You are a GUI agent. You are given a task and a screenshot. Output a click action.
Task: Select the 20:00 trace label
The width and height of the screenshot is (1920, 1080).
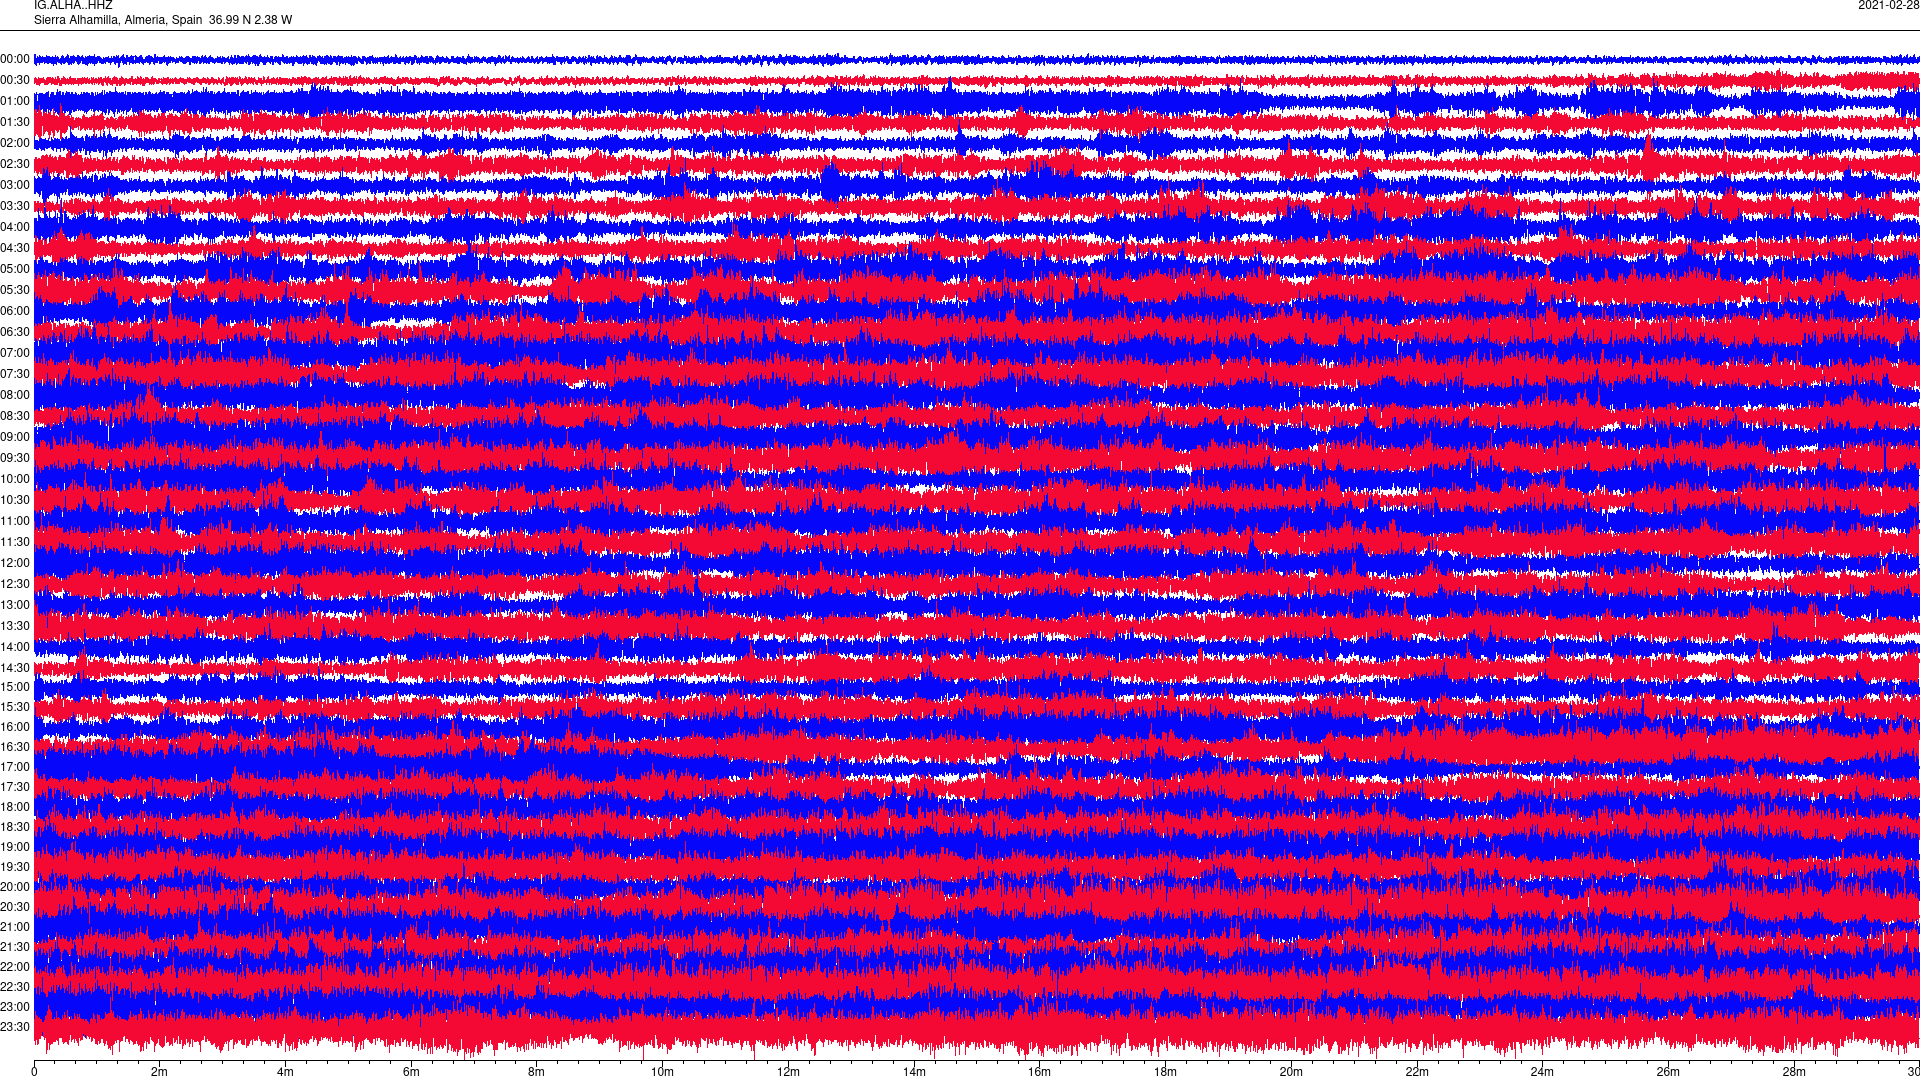[x=15, y=888]
